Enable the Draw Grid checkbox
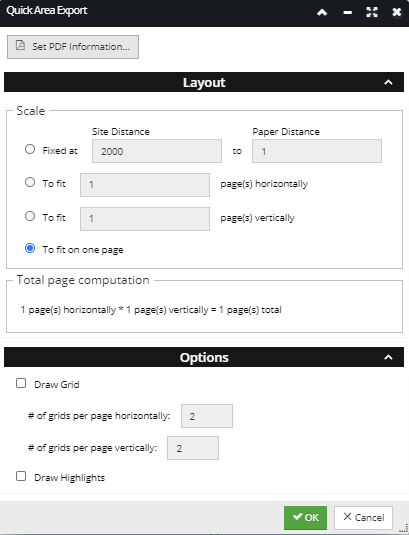Viewport: 409px width, 535px height. pos(21,383)
